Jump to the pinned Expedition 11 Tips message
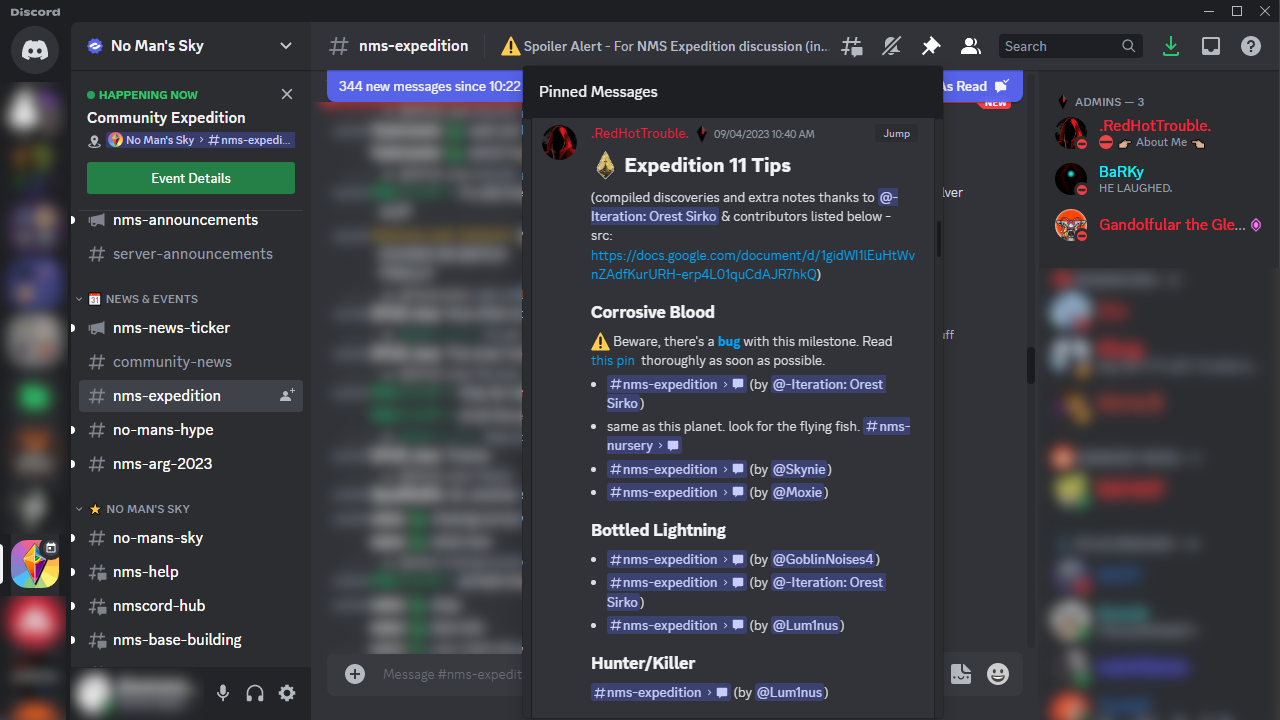Viewport: 1280px width, 720px height. click(896, 133)
